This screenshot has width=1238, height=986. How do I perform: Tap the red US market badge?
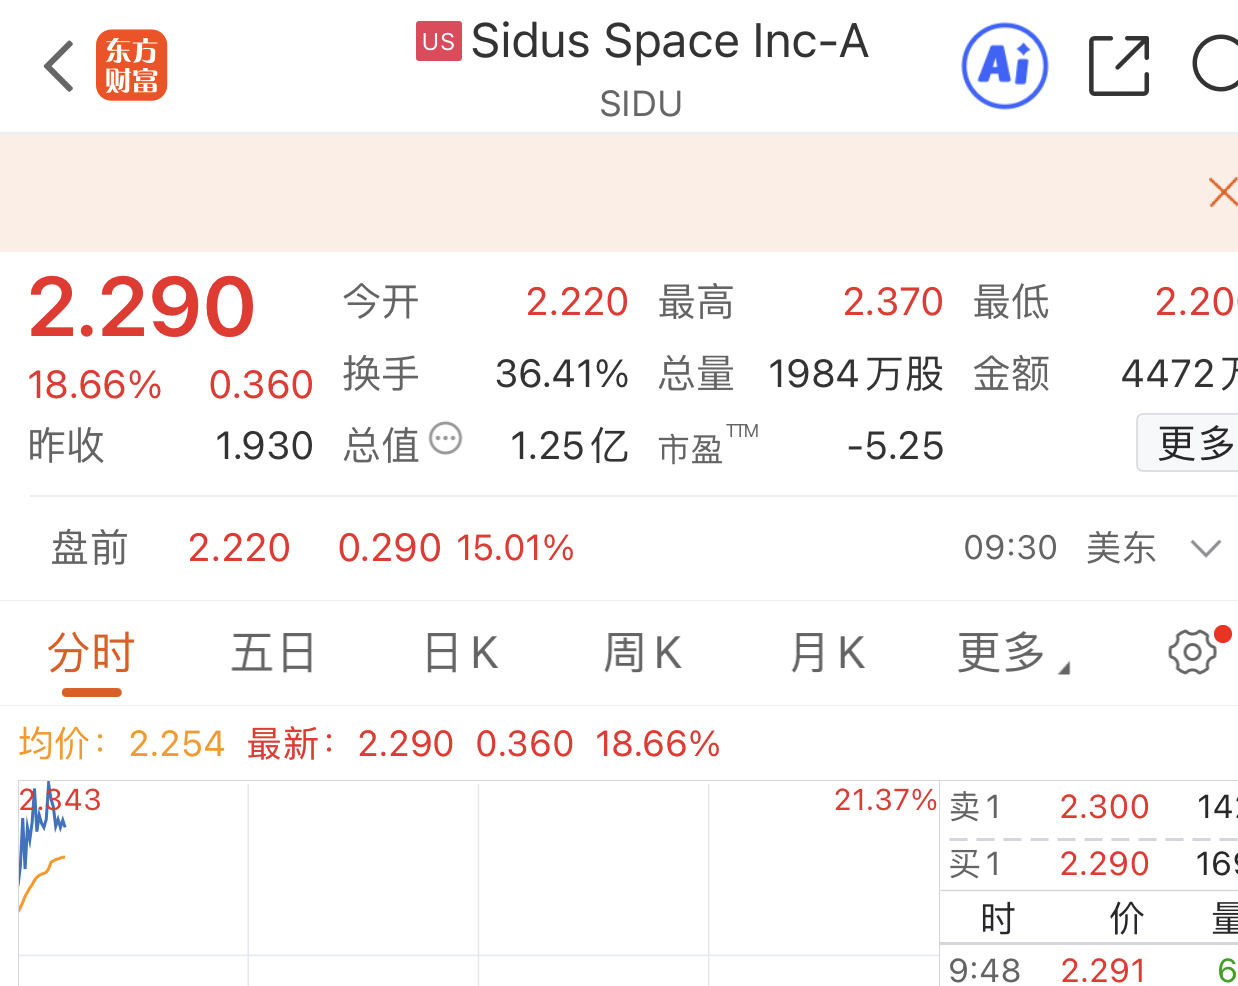point(438,41)
